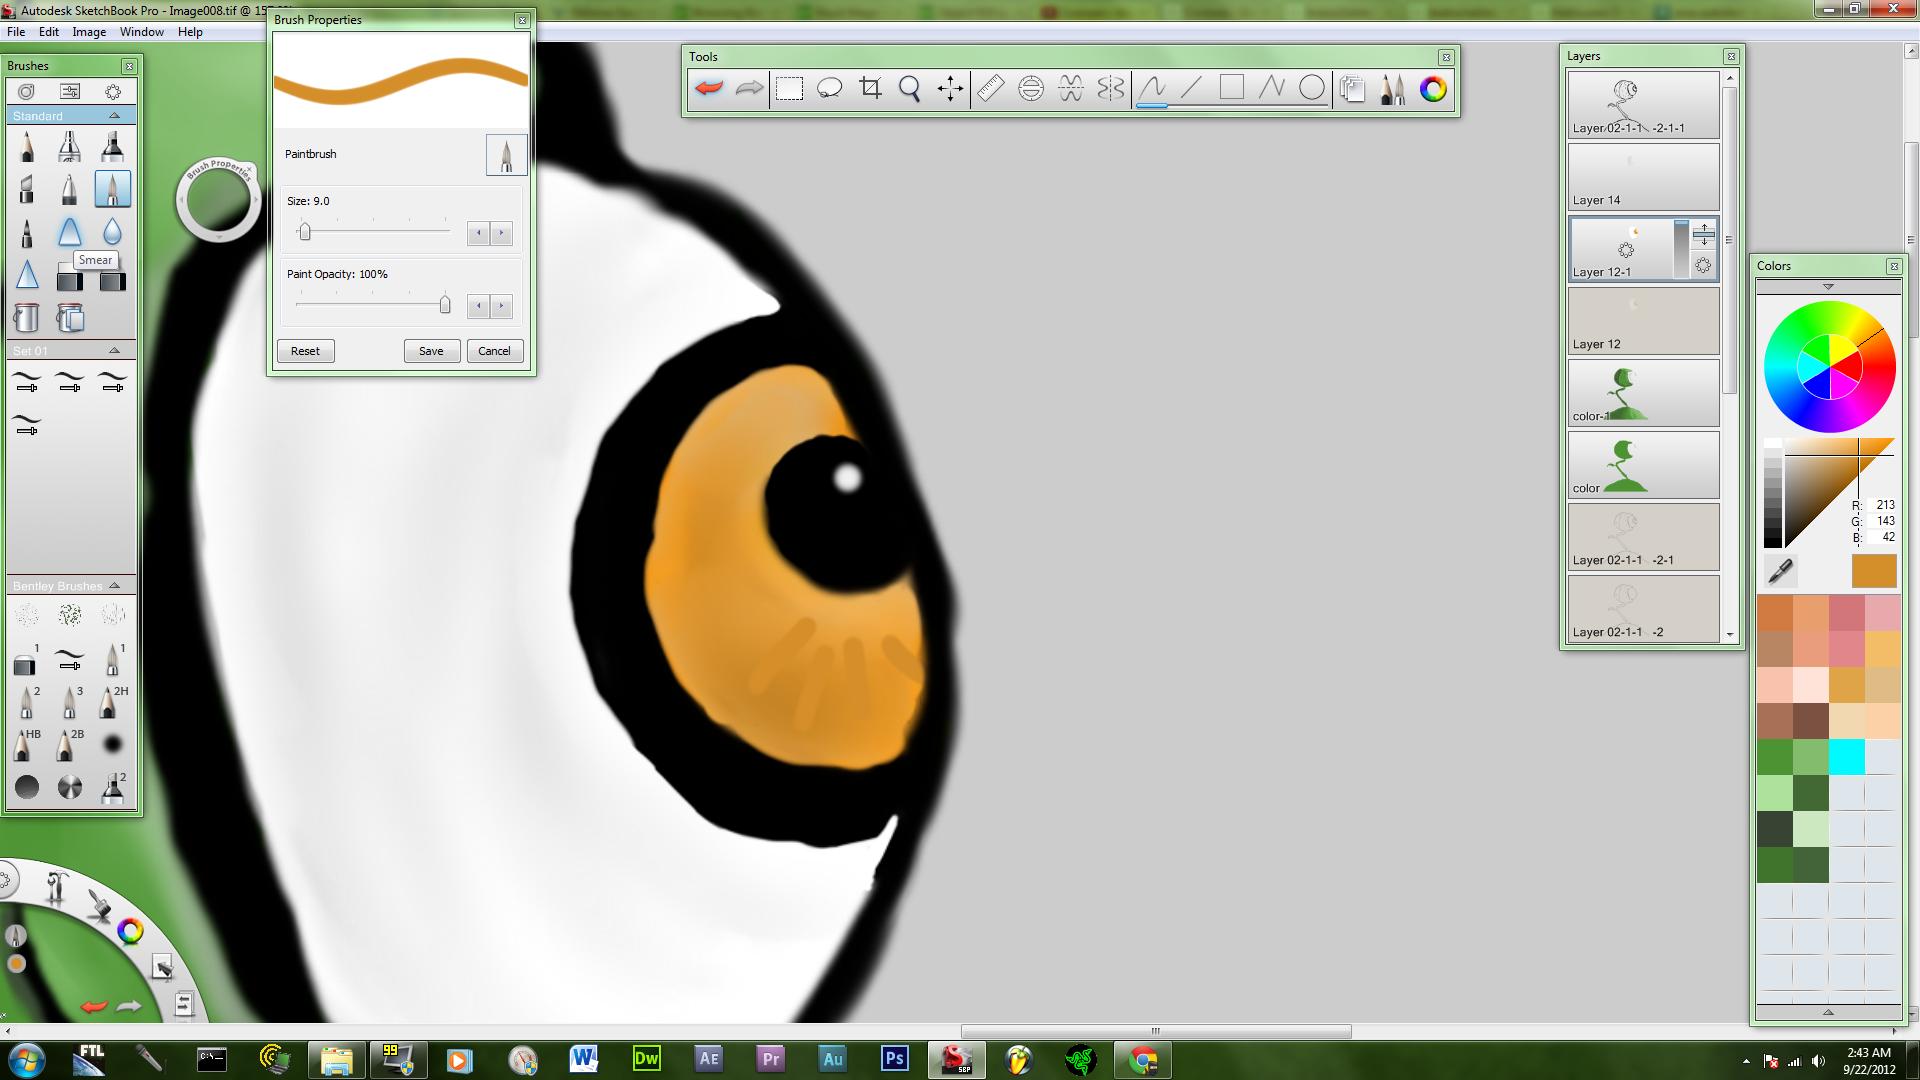Open the Help menu
Image resolution: width=1920 pixels, height=1080 pixels.
(190, 32)
